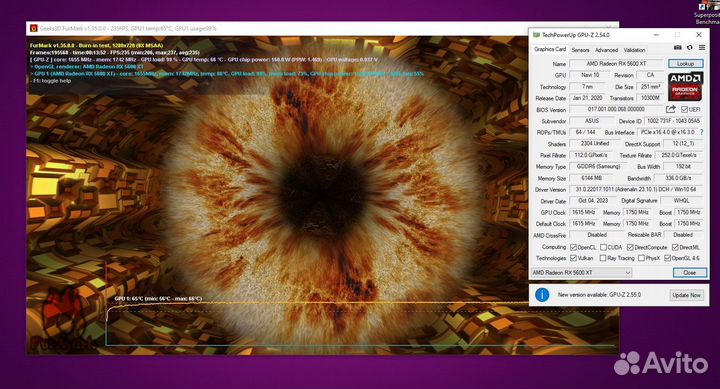720x389 pixels.
Task: Click the BIOS export share icon
Action: (x=671, y=109)
